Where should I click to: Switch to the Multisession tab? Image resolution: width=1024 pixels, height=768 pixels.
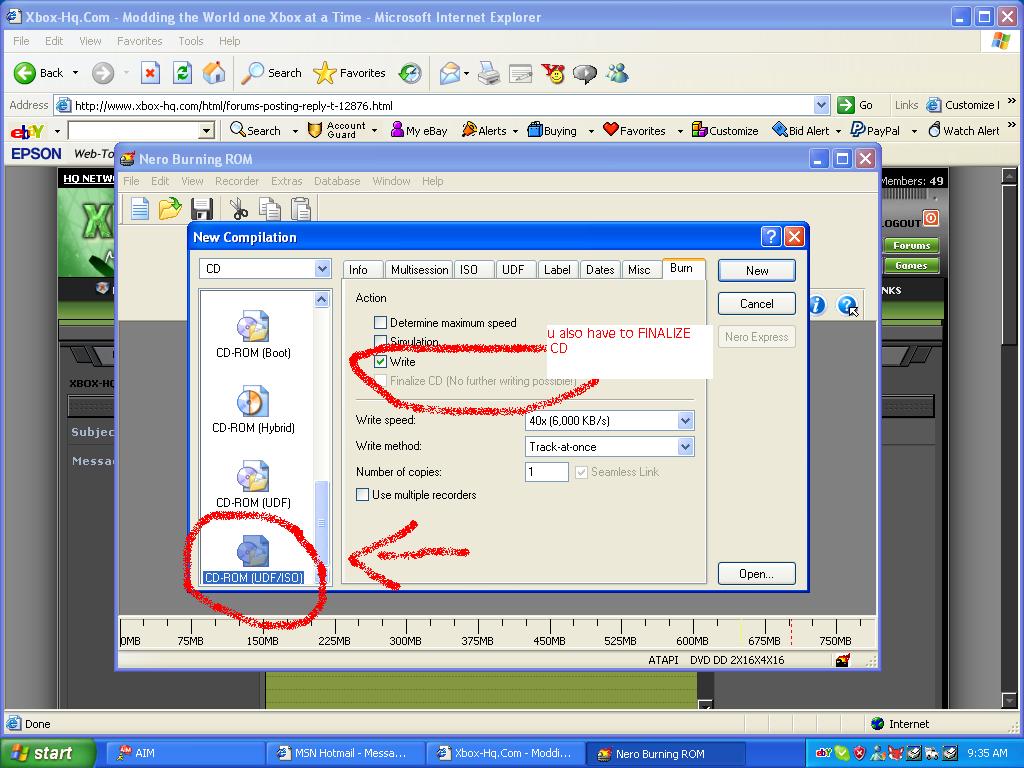coord(419,270)
